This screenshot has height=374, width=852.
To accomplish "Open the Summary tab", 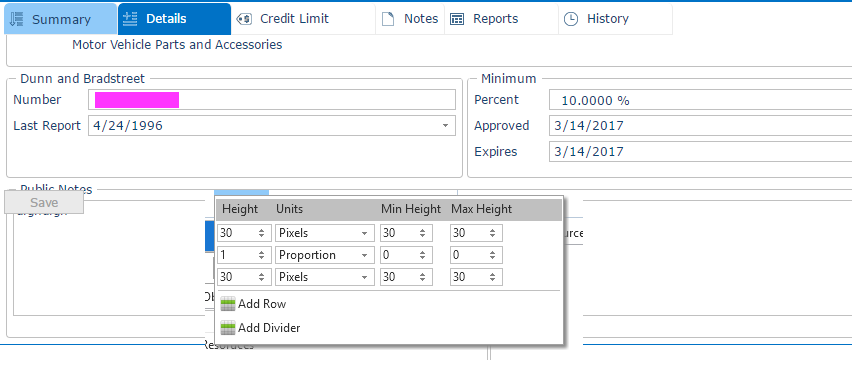I will 60,19.
